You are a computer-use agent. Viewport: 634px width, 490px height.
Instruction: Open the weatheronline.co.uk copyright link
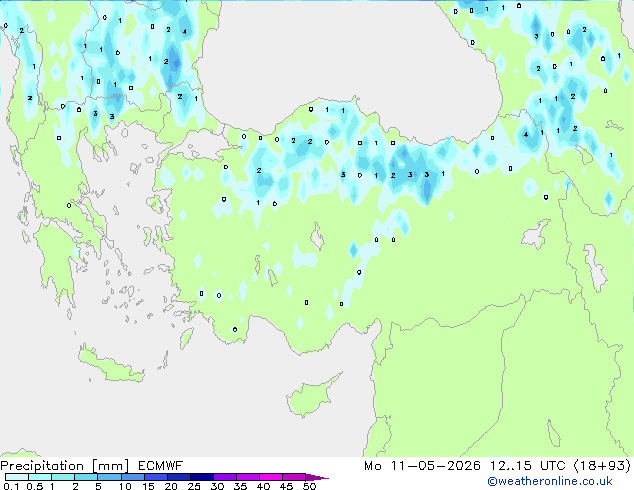point(550,481)
